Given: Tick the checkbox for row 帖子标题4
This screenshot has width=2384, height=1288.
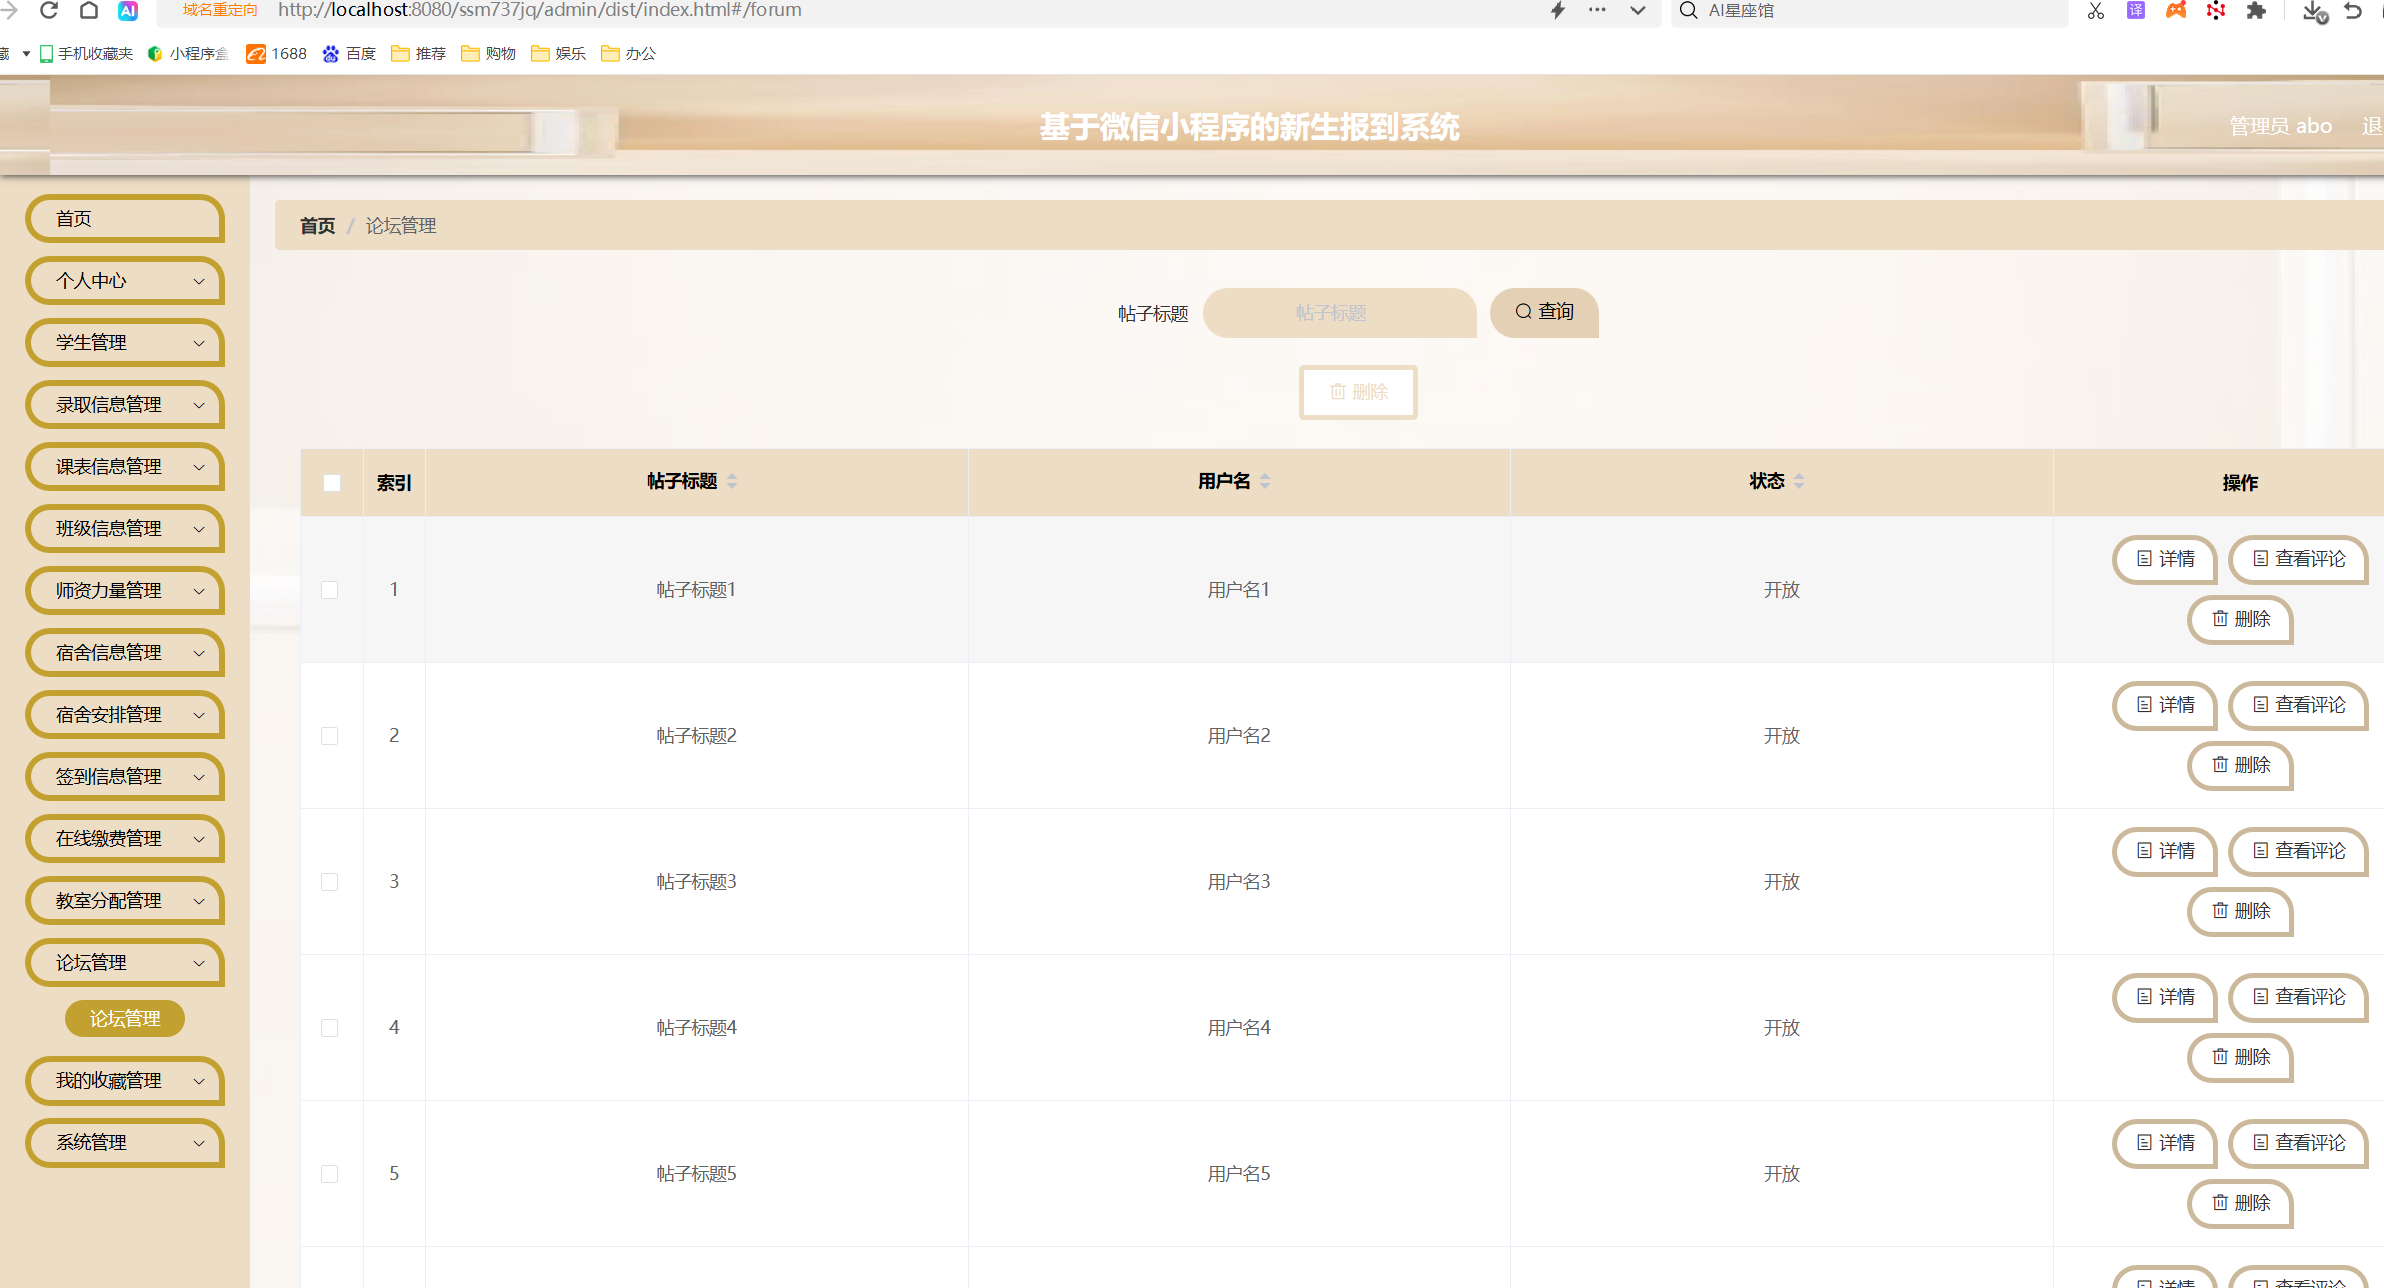Looking at the screenshot, I should pos(330,1028).
